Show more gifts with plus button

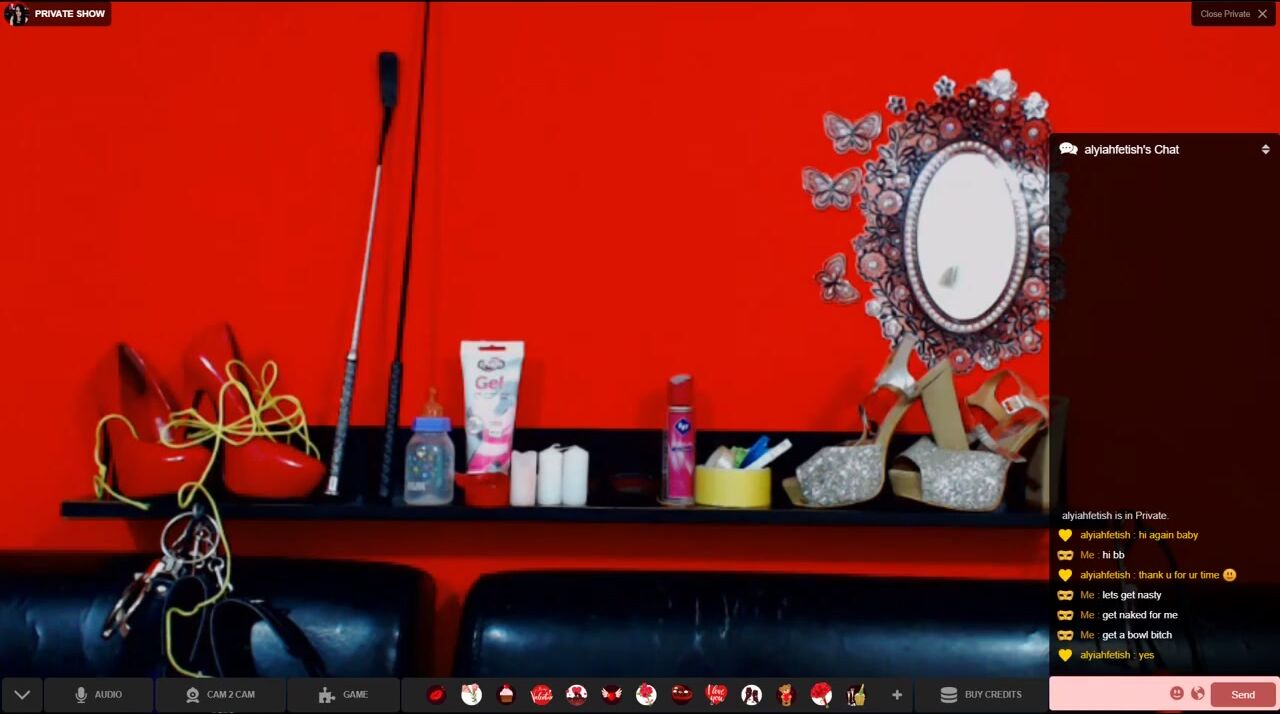[x=897, y=695]
